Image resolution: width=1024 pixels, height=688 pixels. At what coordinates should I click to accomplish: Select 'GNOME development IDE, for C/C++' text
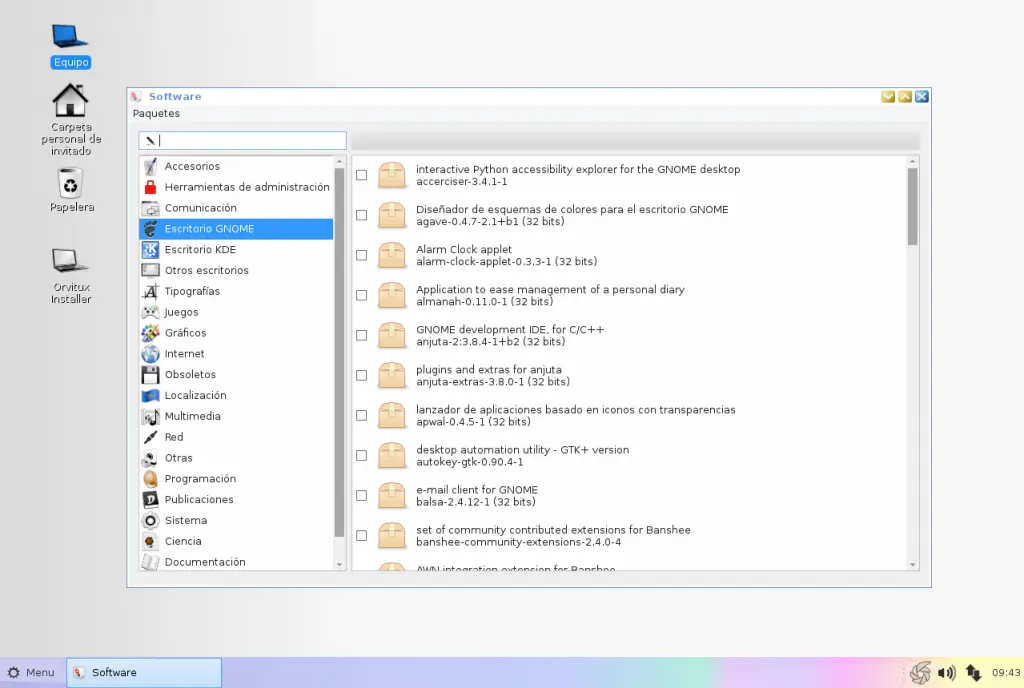tap(510, 330)
